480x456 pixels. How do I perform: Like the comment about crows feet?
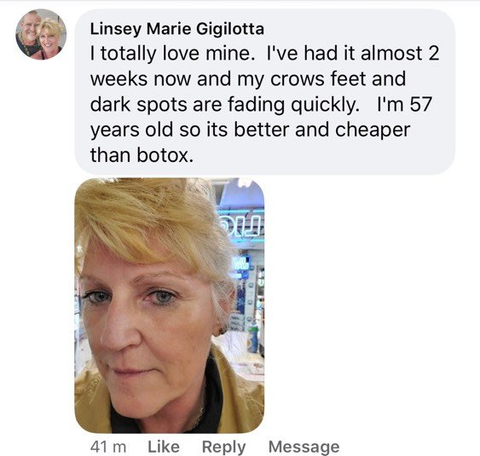pos(163,446)
